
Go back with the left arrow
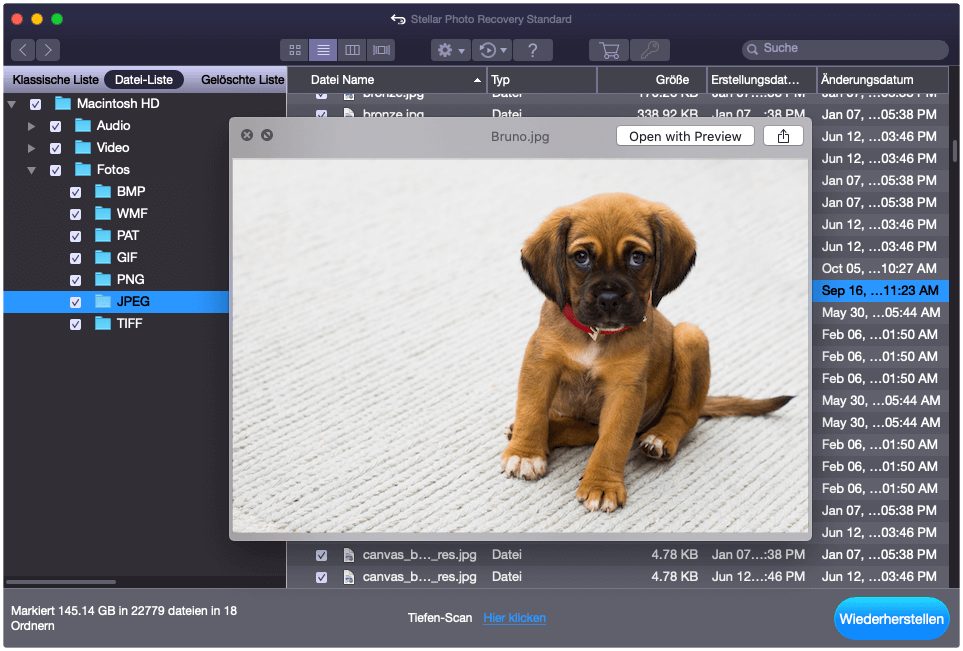click(x=23, y=50)
